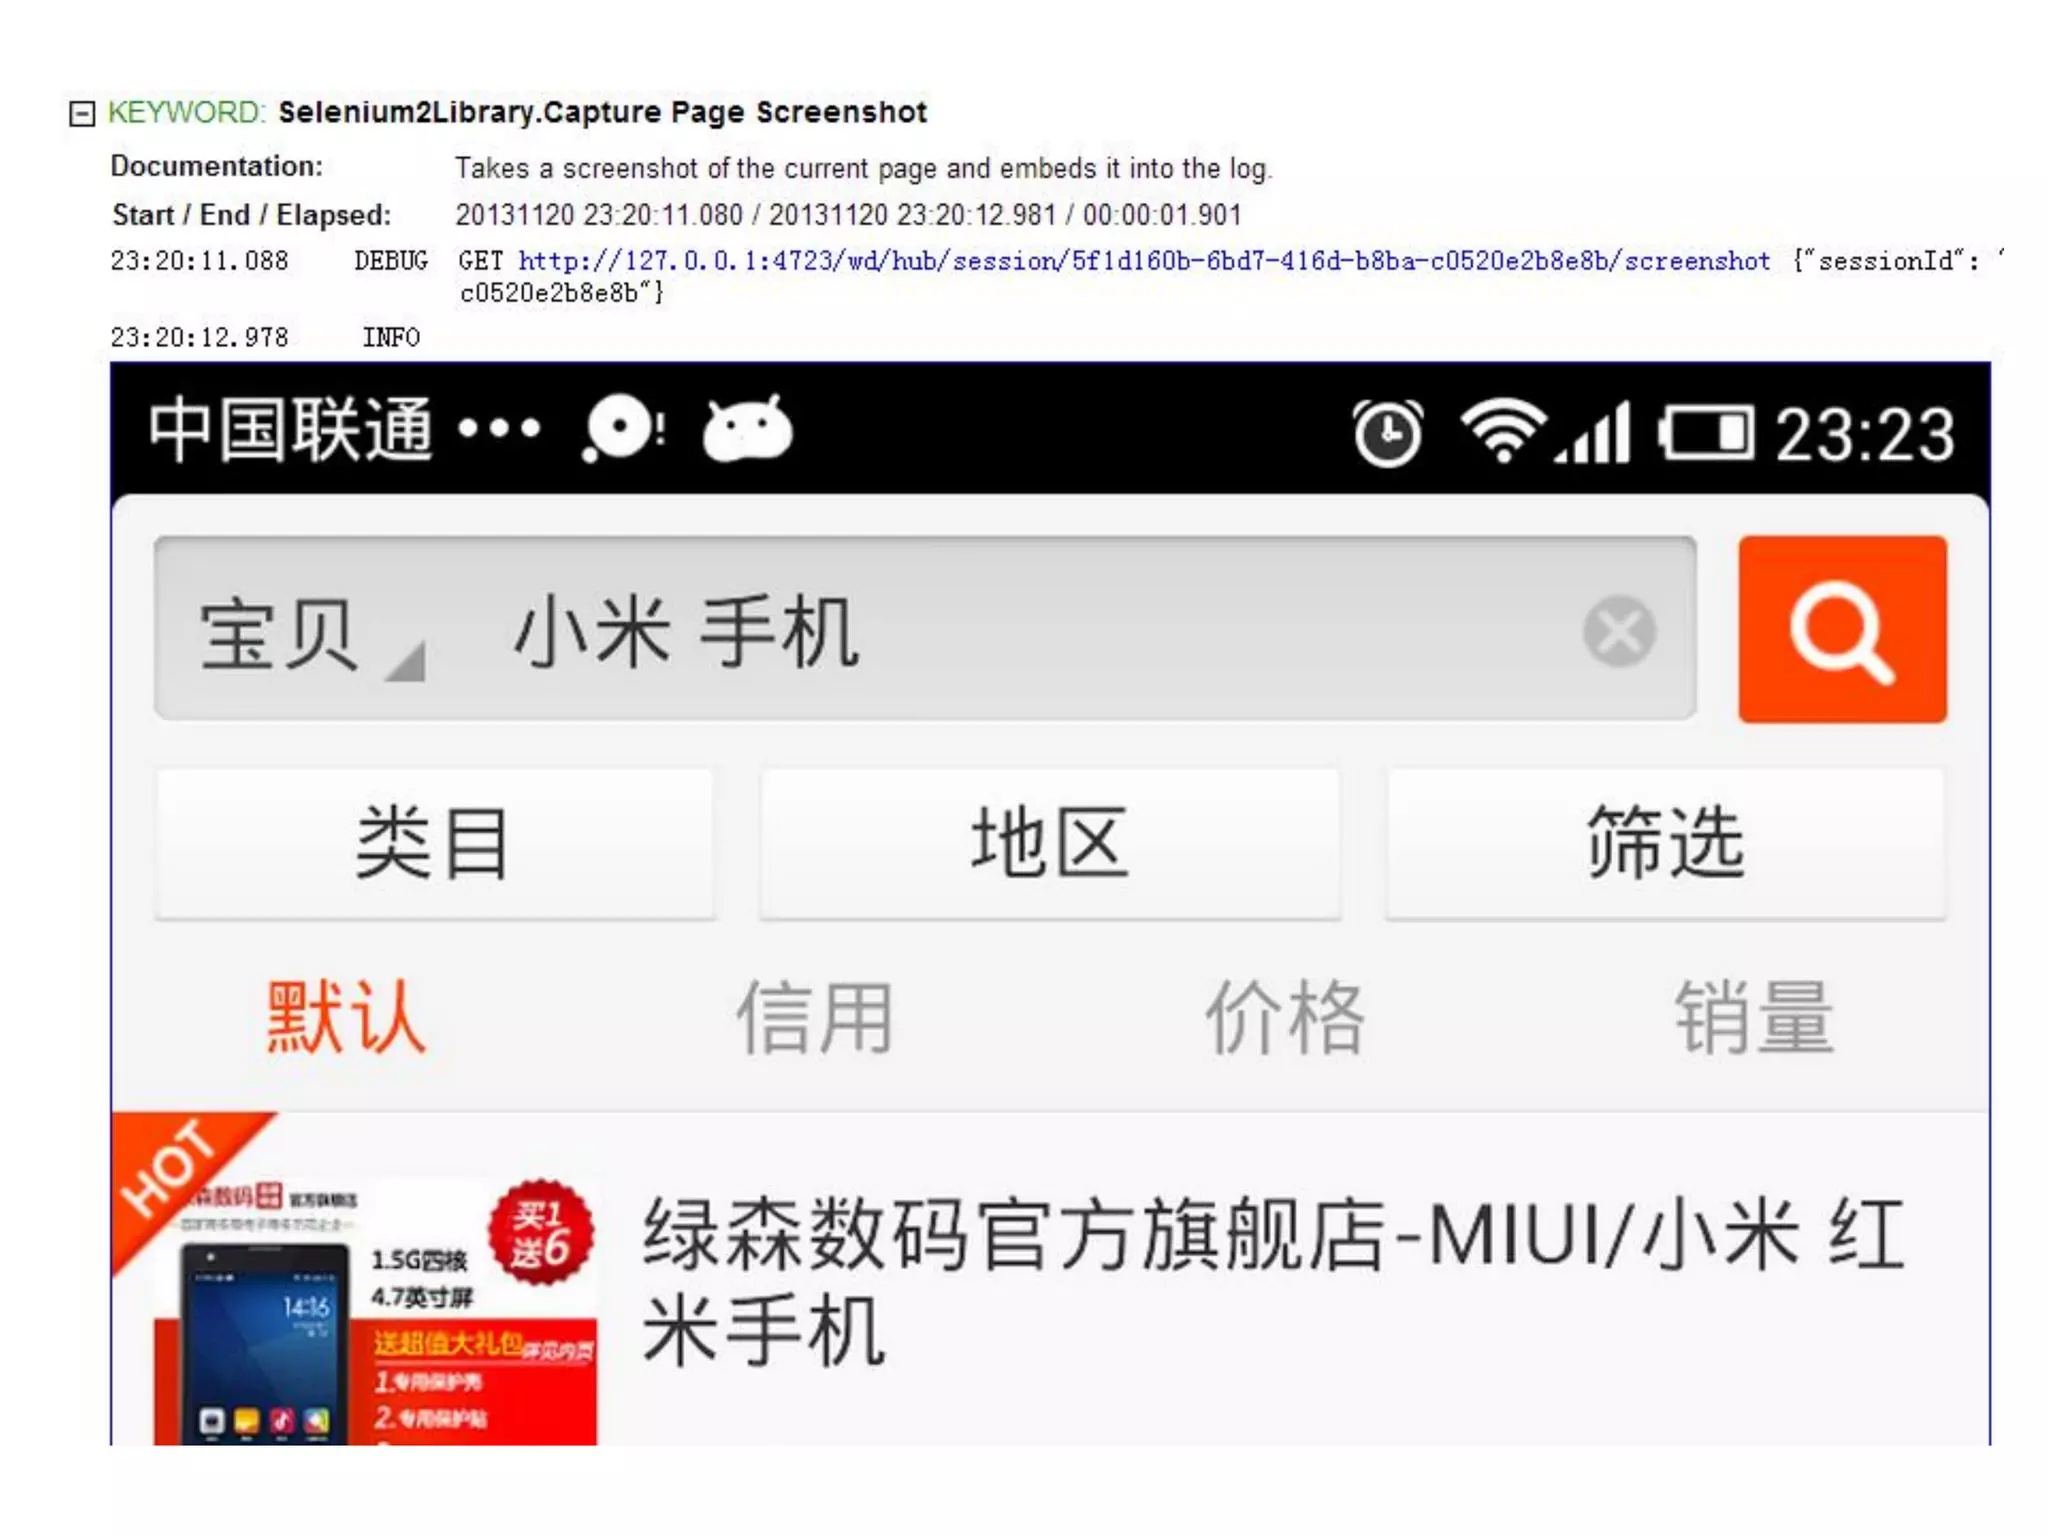Open the 地区 region filter
Viewport: 2048px width, 1536px height.
tap(1049, 843)
